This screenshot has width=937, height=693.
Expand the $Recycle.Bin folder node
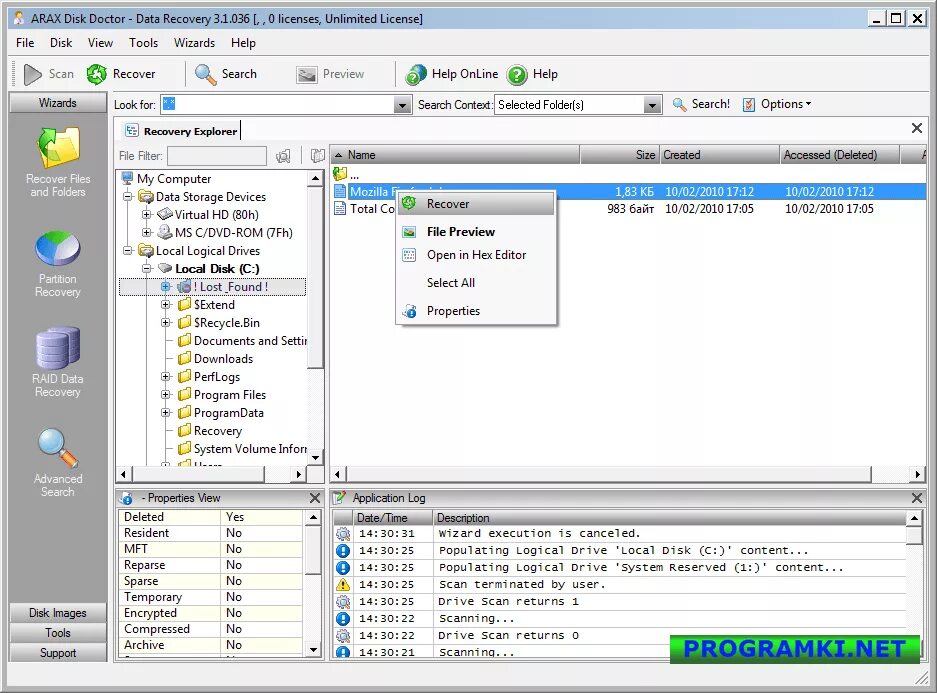coord(166,323)
